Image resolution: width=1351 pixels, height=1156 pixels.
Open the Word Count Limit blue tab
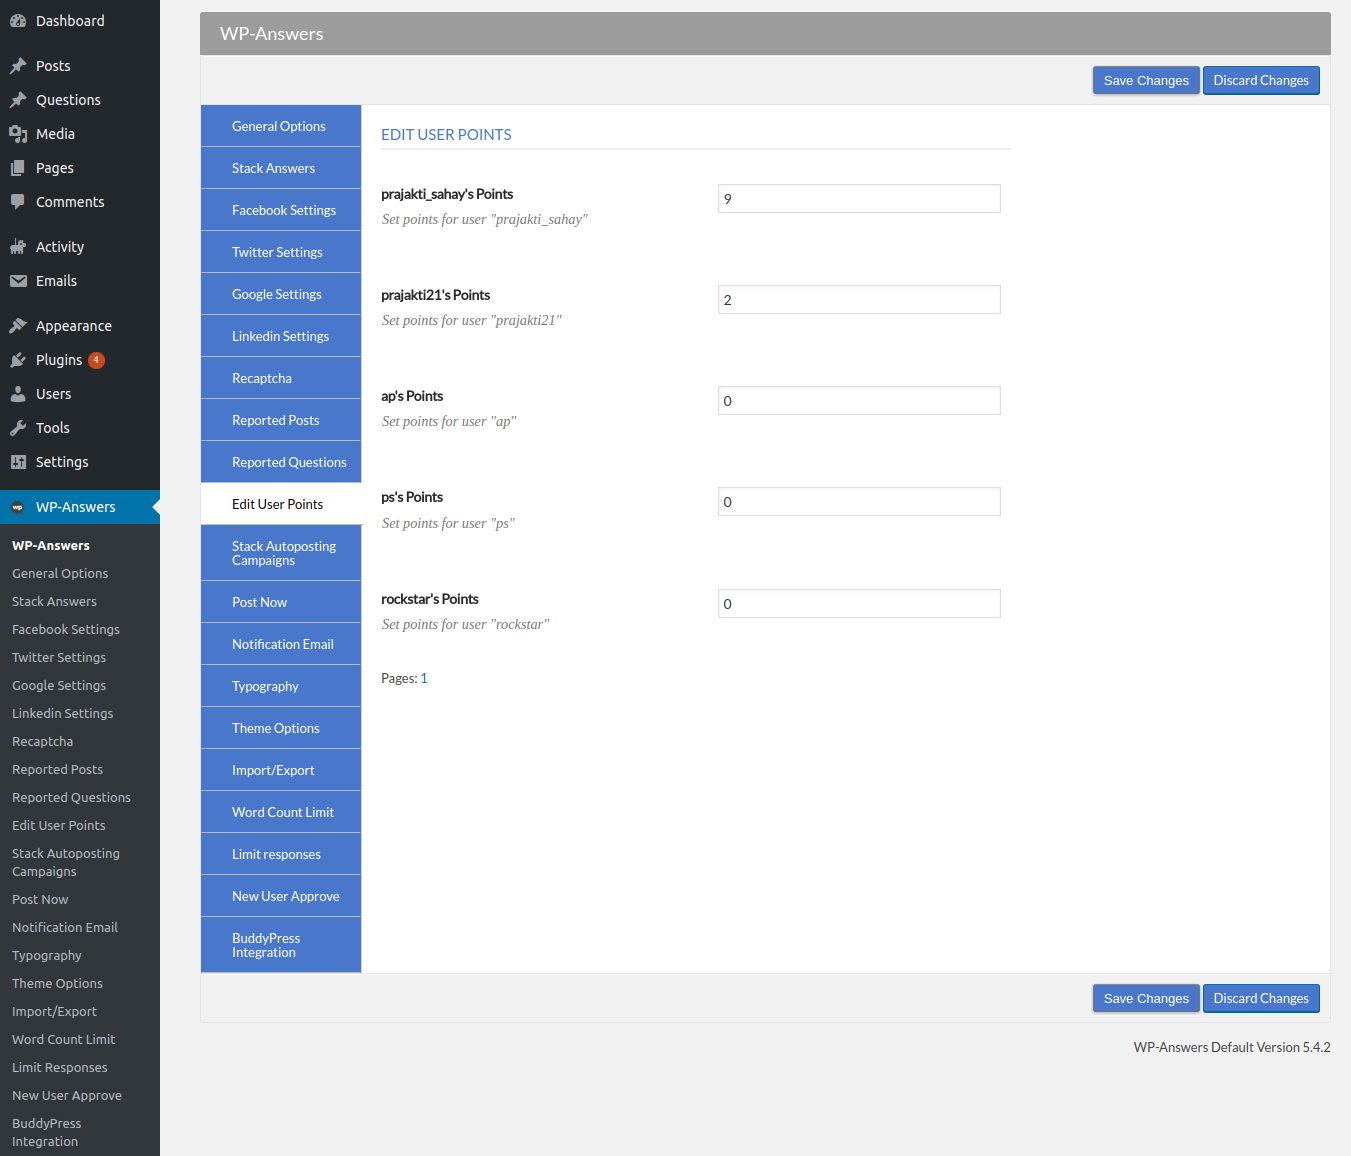(x=281, y=812)
